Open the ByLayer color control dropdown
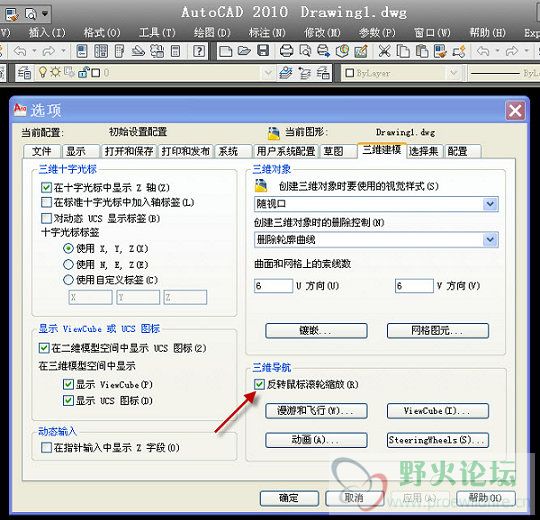 (x=453, y=73)
